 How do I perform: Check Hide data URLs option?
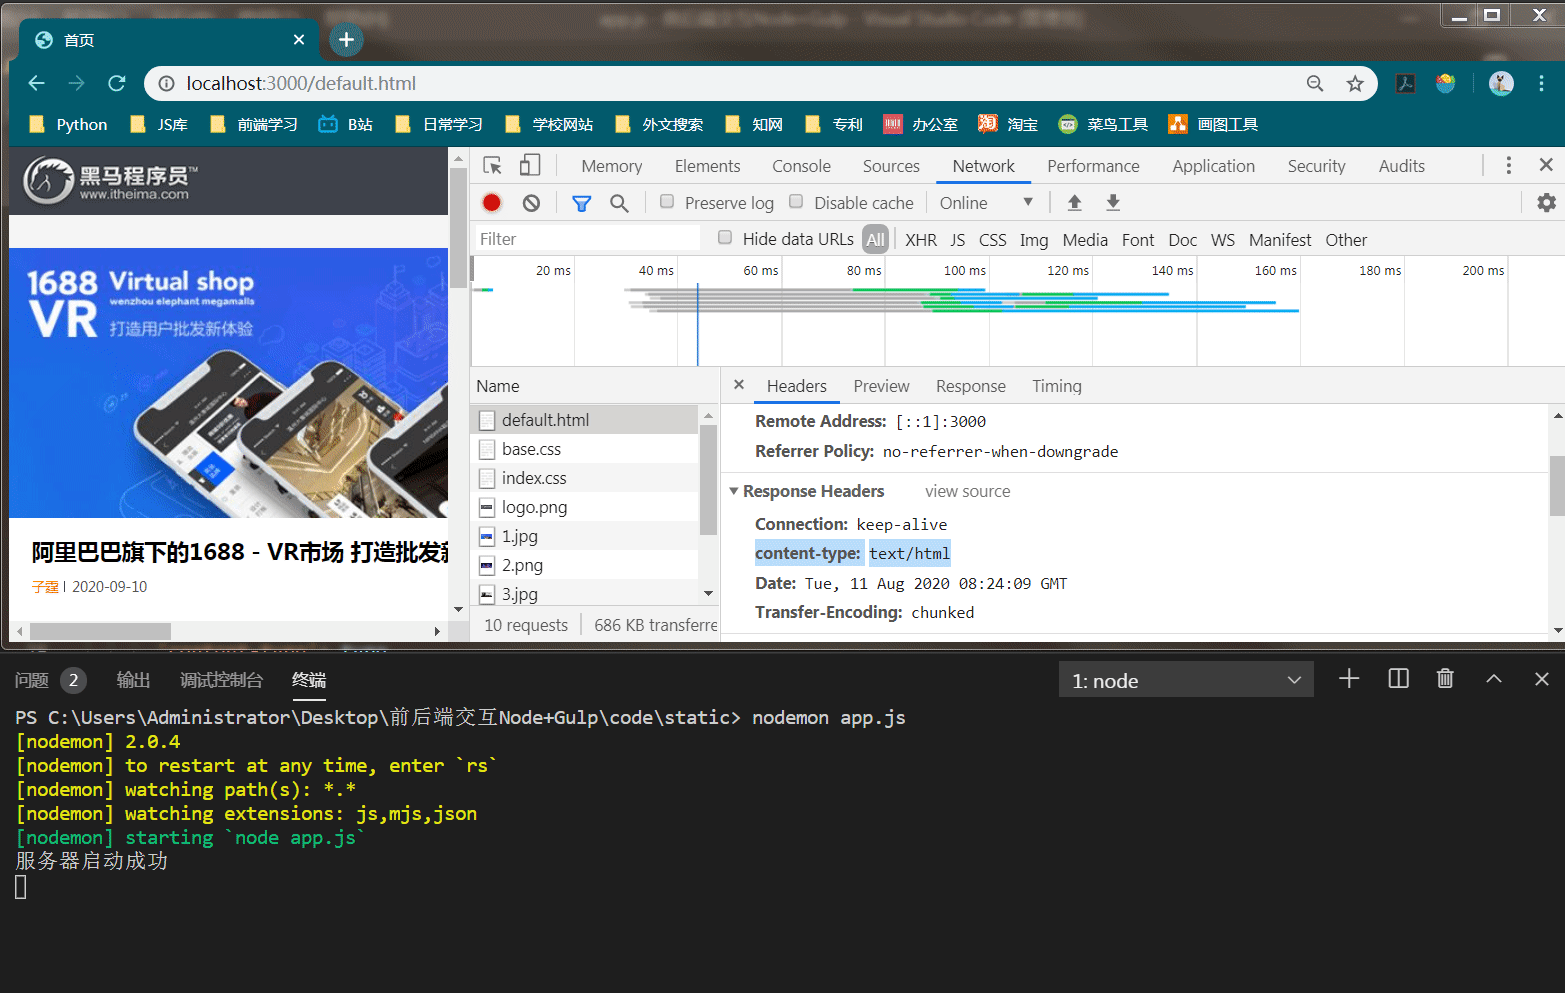[x=725, y=238]
